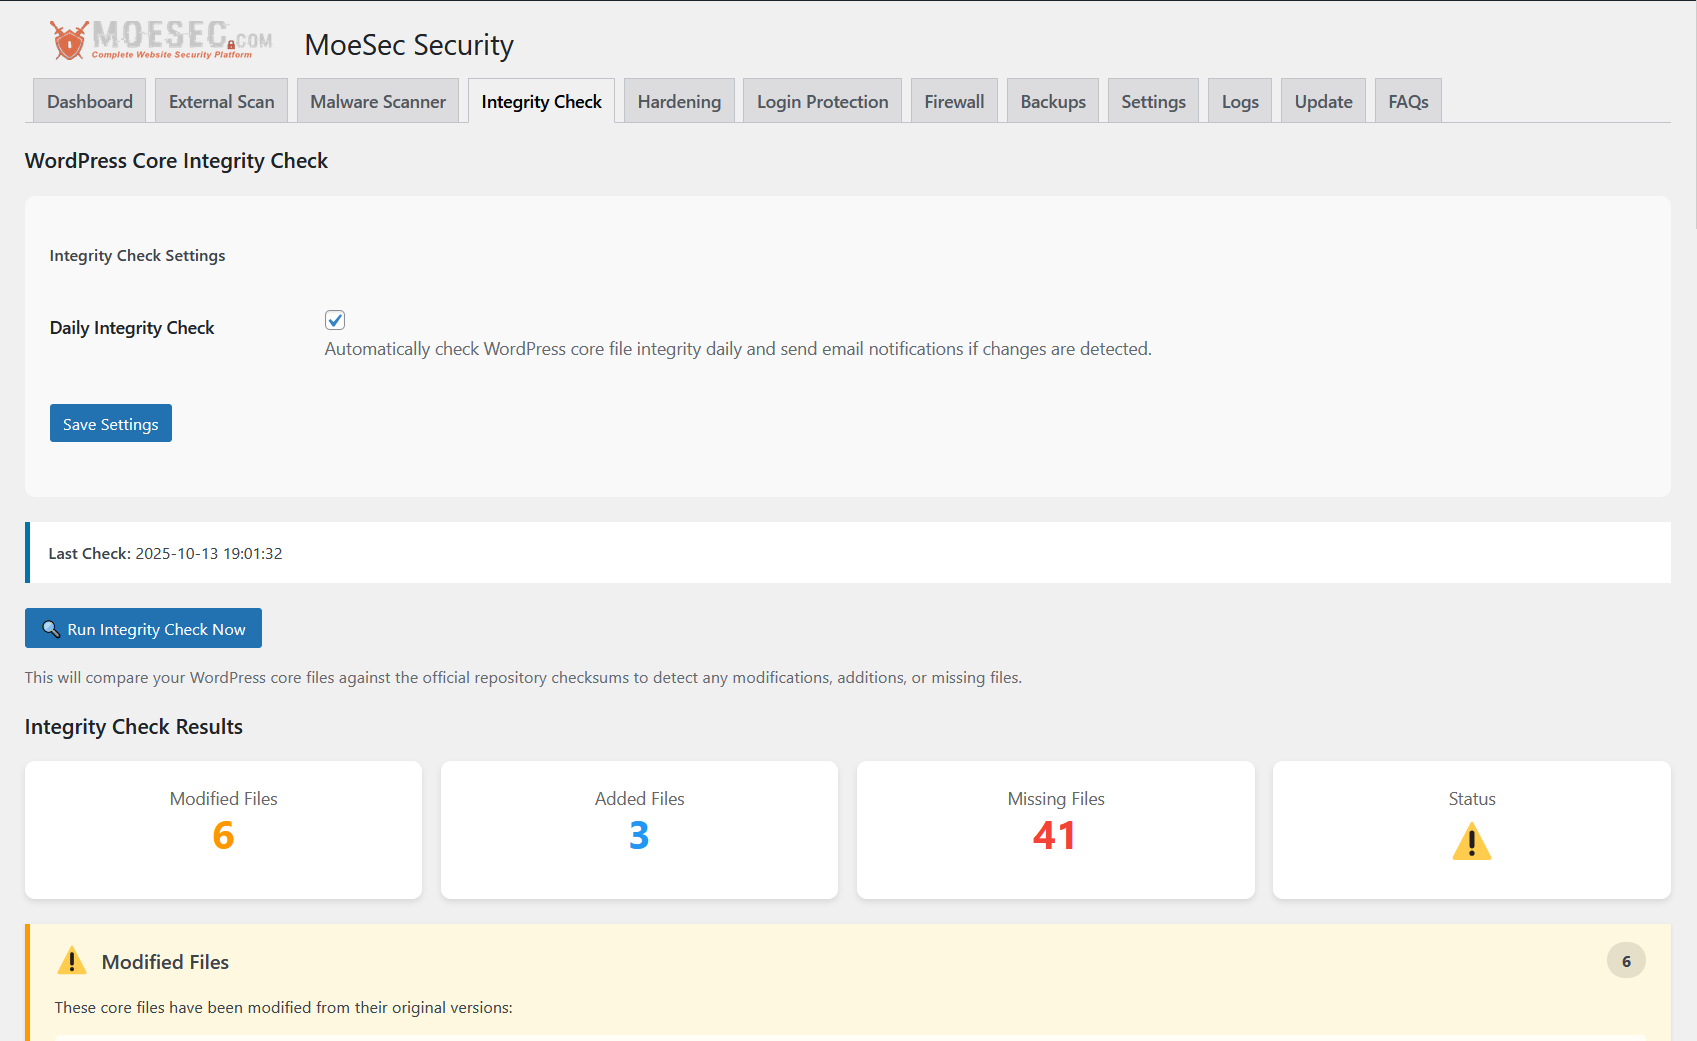Click the Modified Files summary card
This screenshot has height=1041, width=1697.
pos(223,830)
